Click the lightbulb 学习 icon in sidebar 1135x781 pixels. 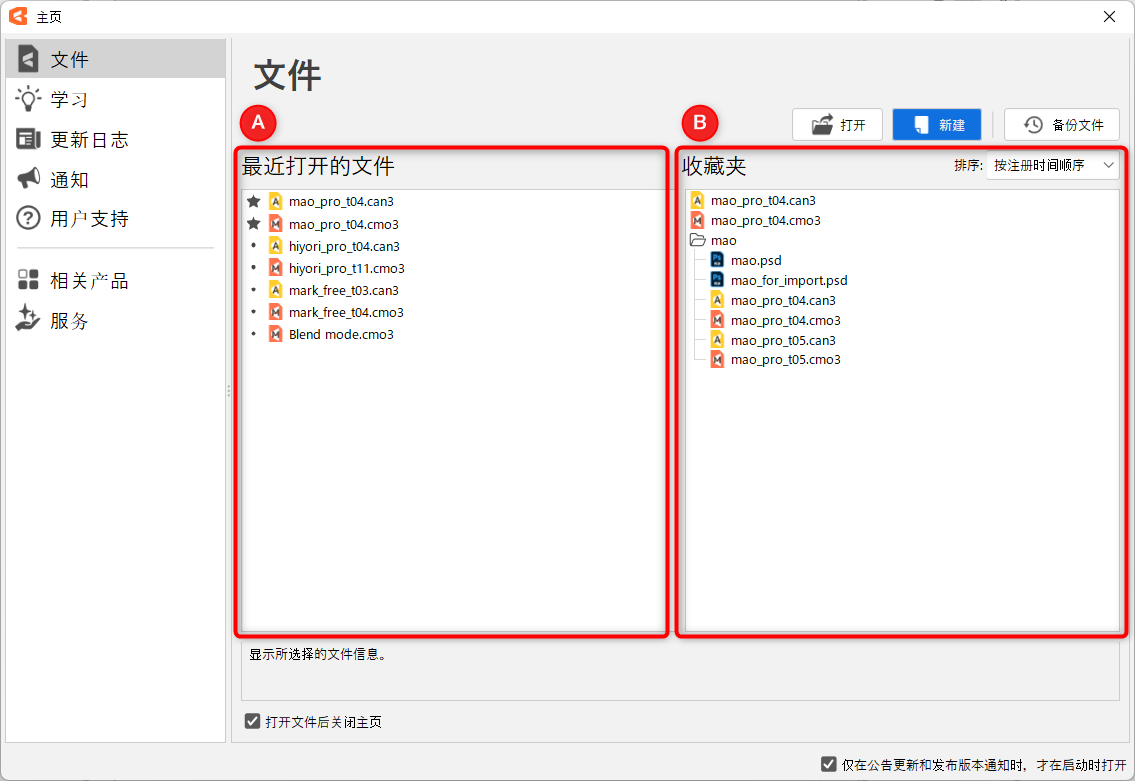[28, 99]
